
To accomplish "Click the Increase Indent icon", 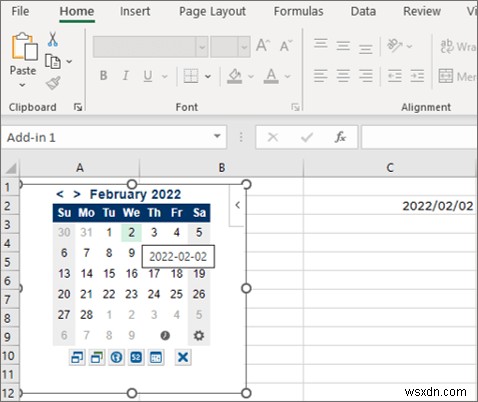I will click(x=417, y=76).
